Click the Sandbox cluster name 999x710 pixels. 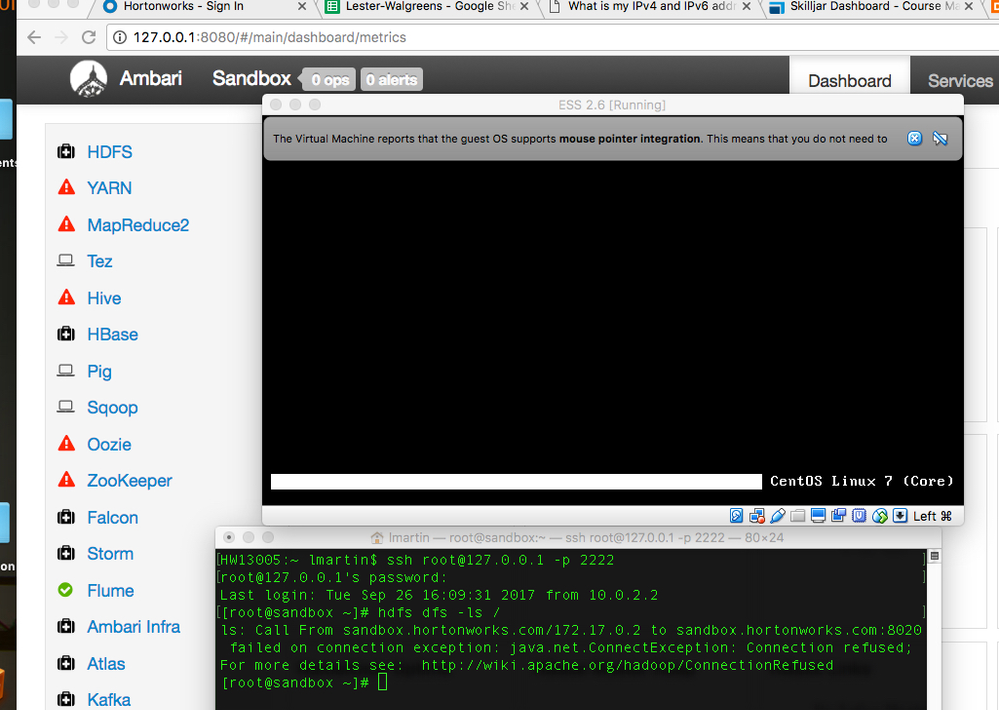(x=252, y=78)
